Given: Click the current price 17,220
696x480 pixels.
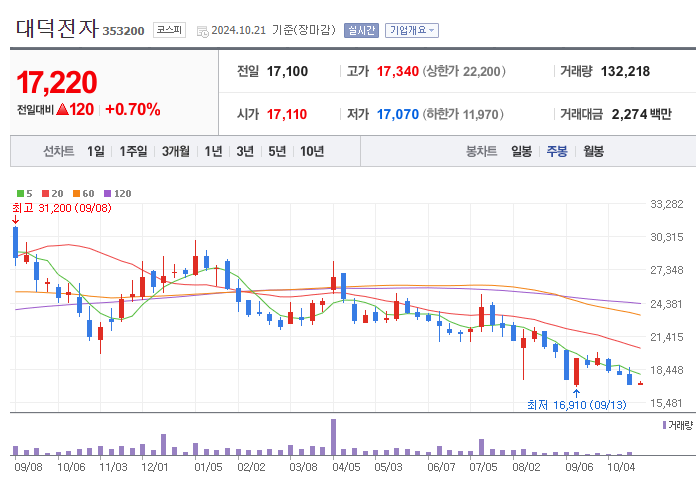Looking at the screenshot, I should pyautogui.click(x=57, y=83).
